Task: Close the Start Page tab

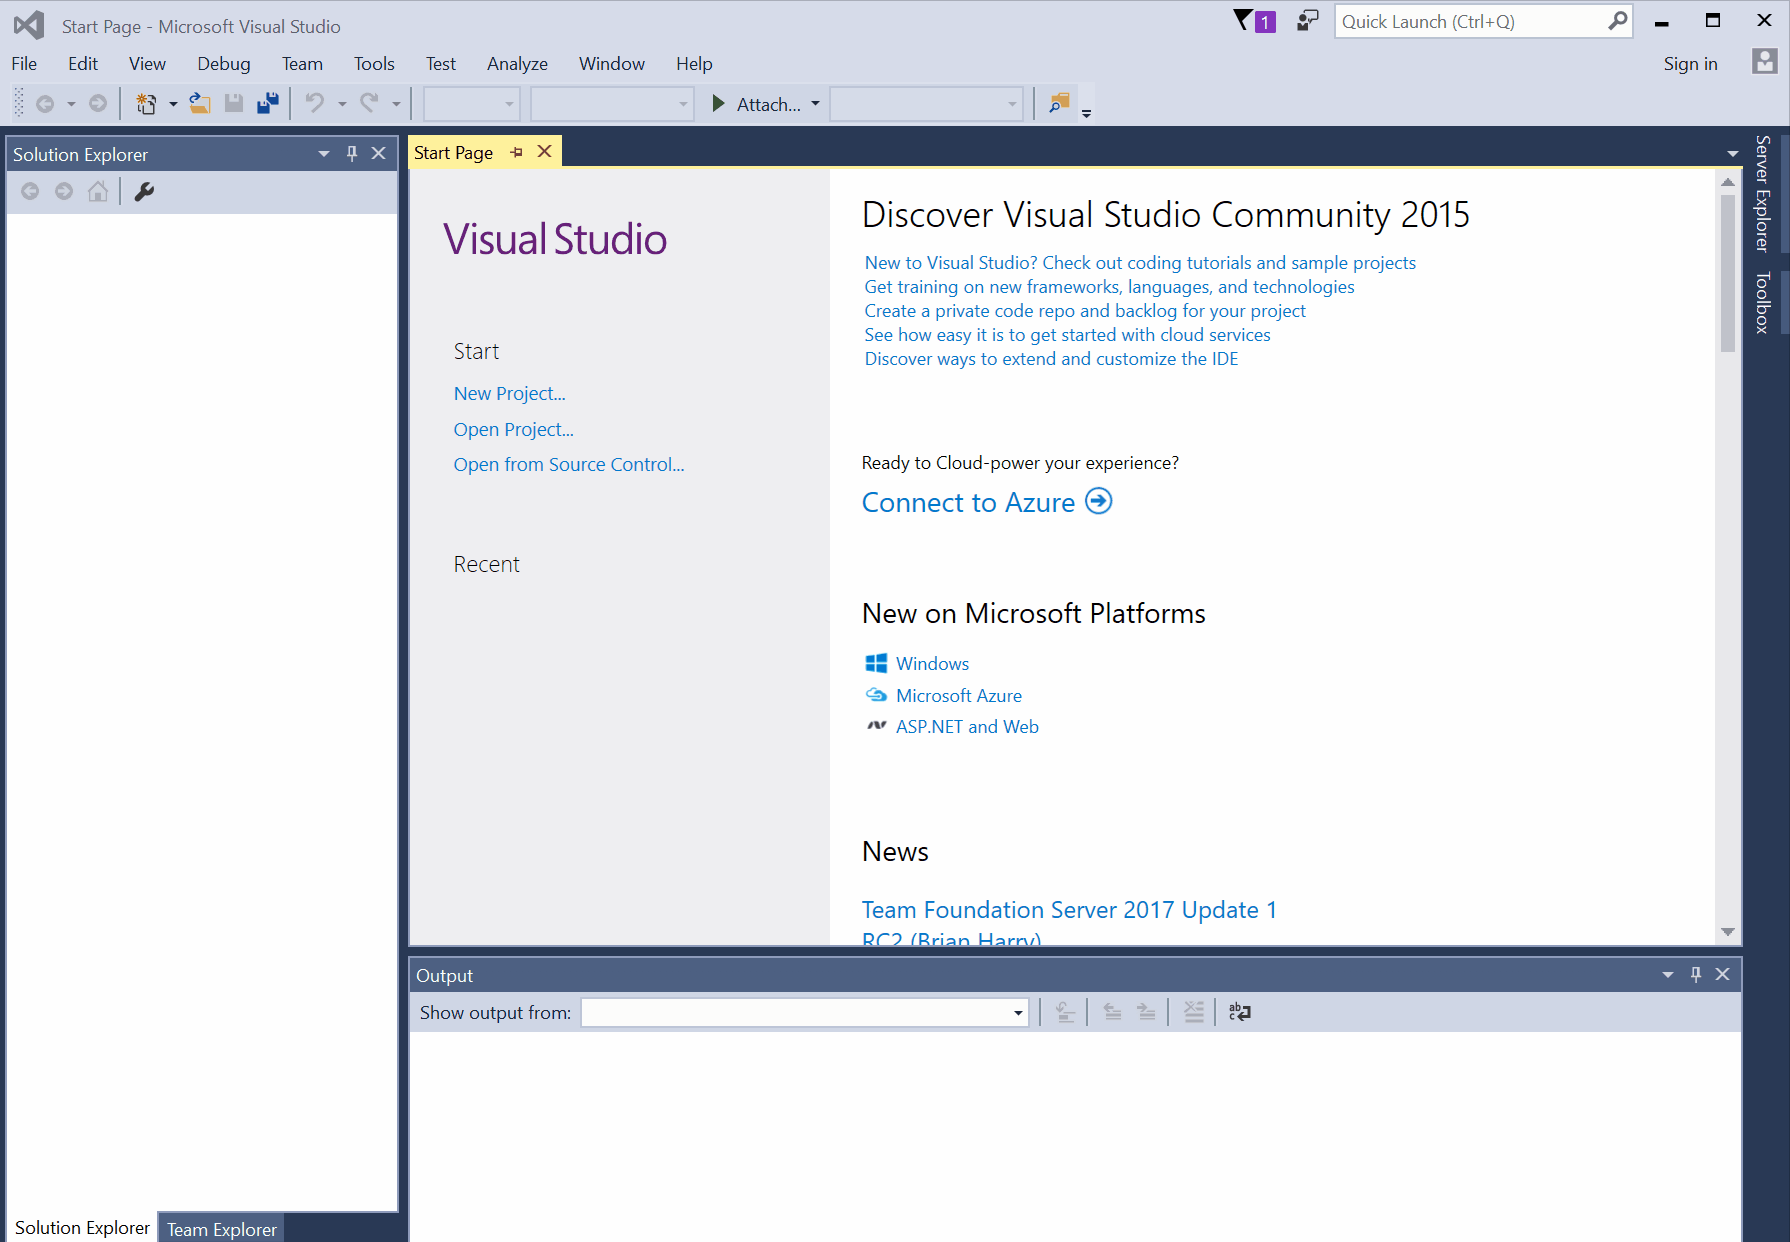Action: click(544, 151)
